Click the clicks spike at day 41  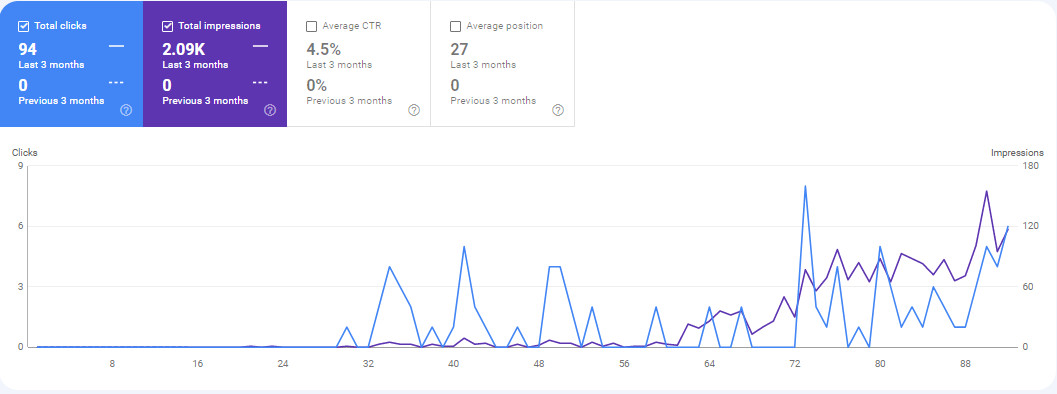[x=464, y=247]
